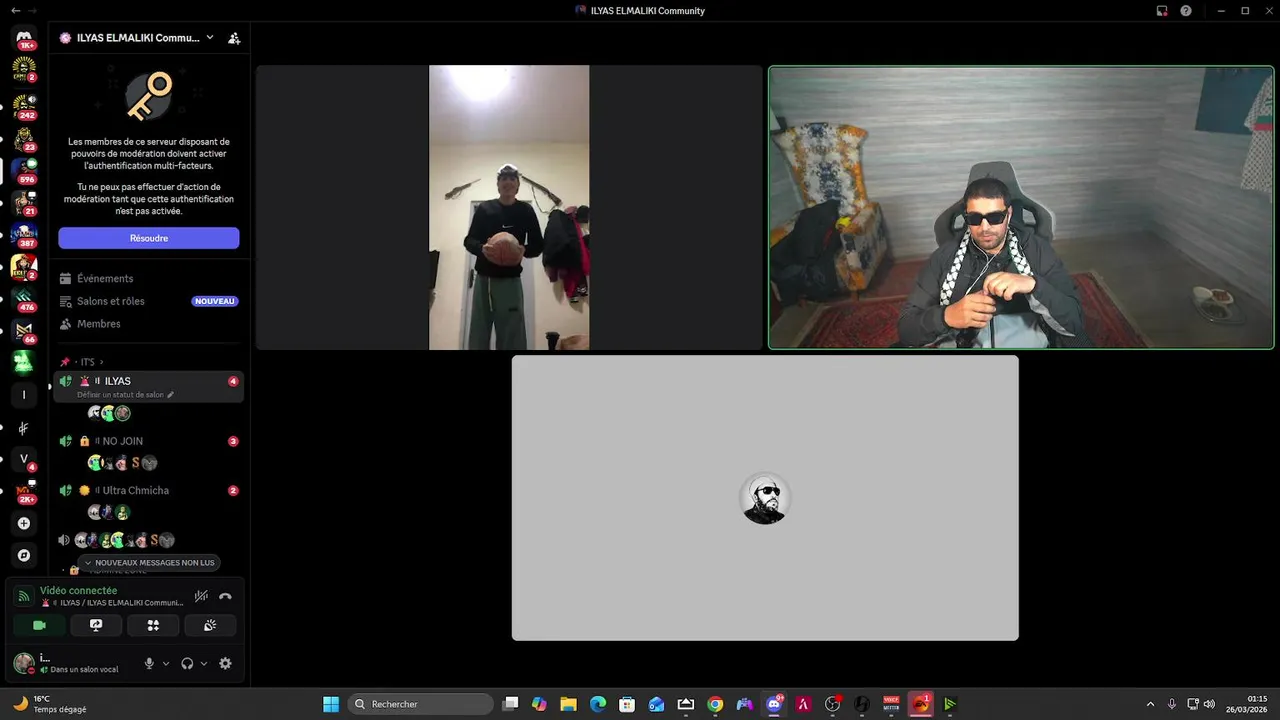Screen dimensions: 1280x720
Task: Open the server with letter V icon
Action: click(x=24, y=459)
